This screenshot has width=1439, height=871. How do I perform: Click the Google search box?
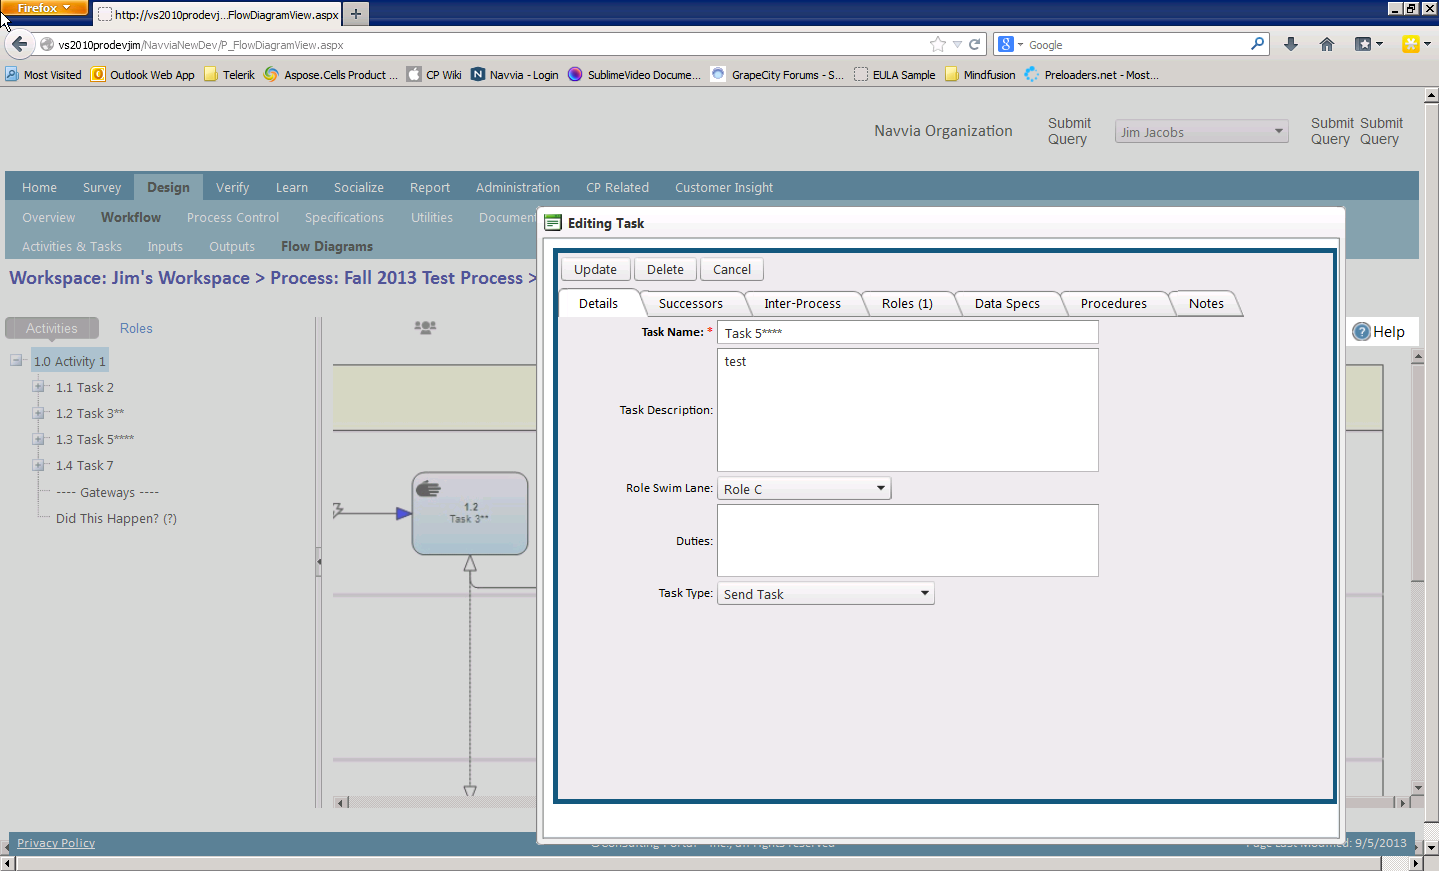coord(1137,44)
